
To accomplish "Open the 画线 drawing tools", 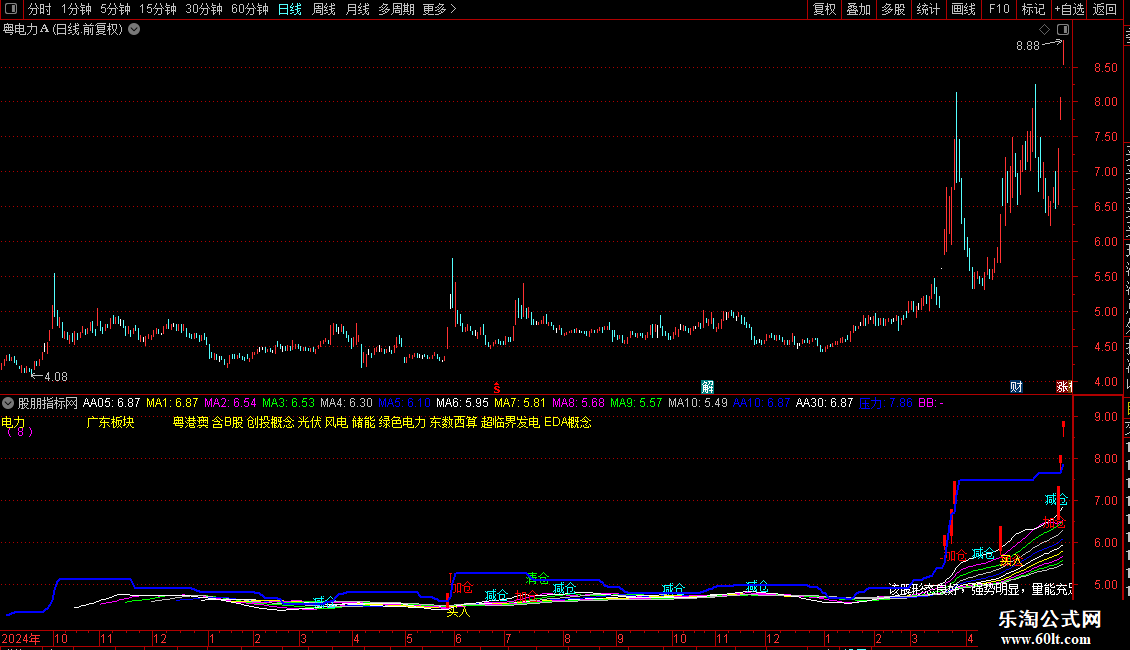I will 963,9.
